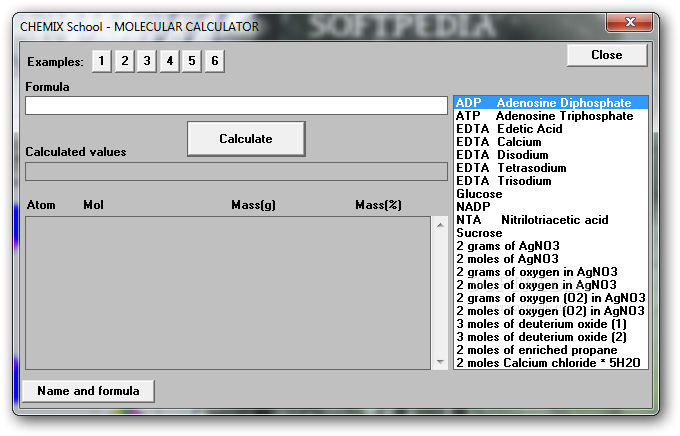
Task: Load example 4
Action: point(170,61)
